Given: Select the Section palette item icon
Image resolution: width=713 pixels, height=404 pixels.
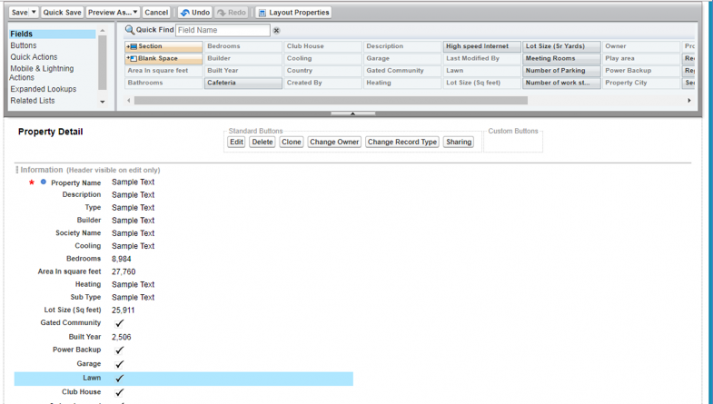Looking at the screenshot, I should click(131, 46).
